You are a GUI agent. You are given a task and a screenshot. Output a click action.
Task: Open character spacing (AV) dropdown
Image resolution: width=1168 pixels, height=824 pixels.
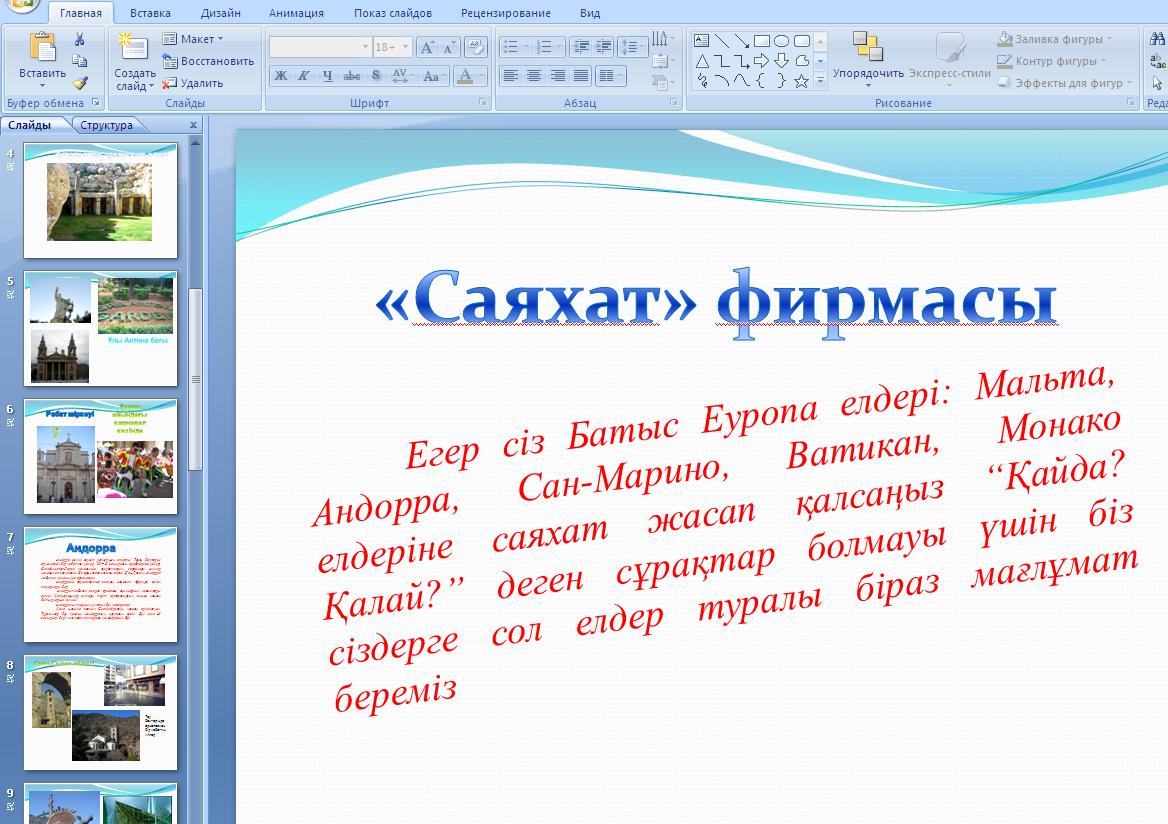click(402, 75)
